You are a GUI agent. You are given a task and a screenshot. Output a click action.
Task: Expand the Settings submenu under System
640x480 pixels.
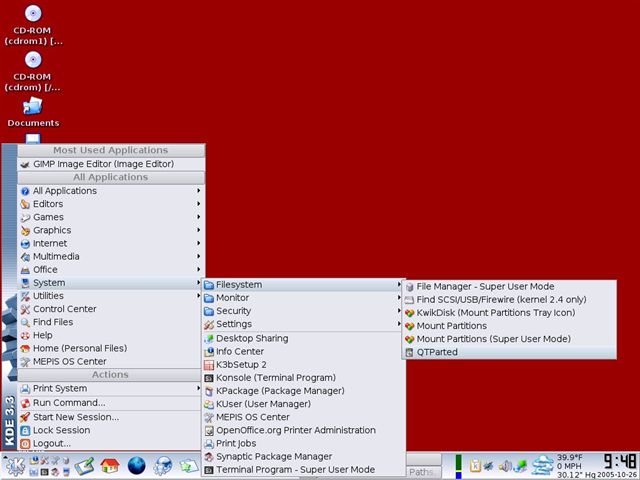click(303, 324)
